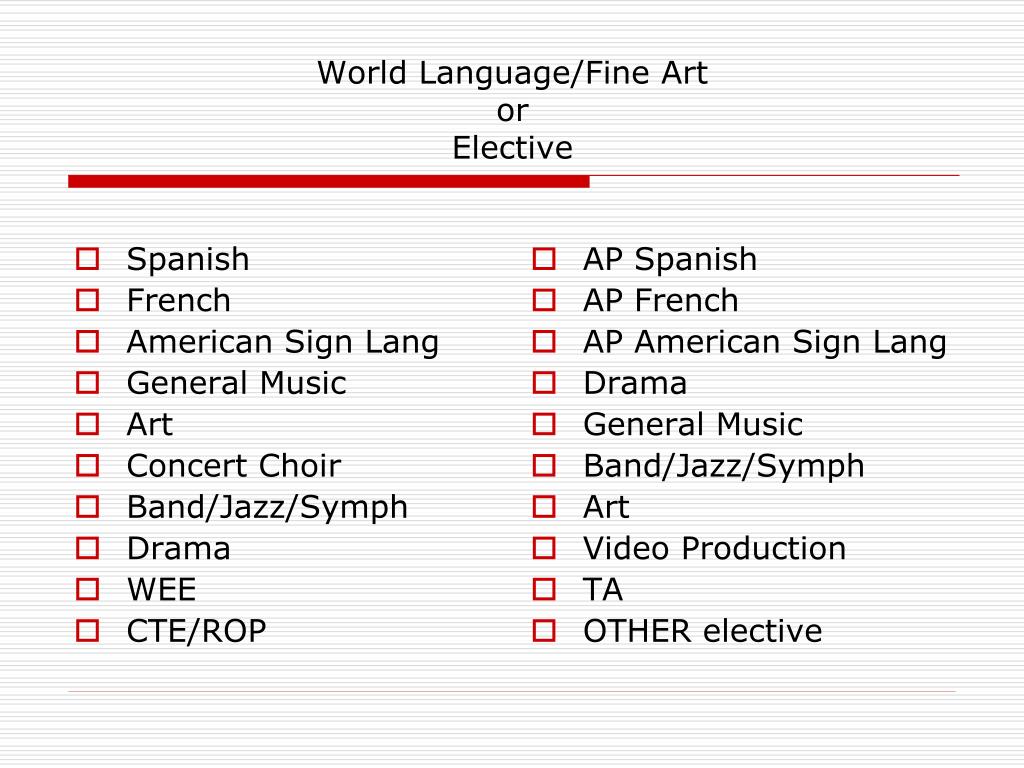Screen dimensions: 1024x768
Task: Click the Elective heading text
Action: coord(513,148)
